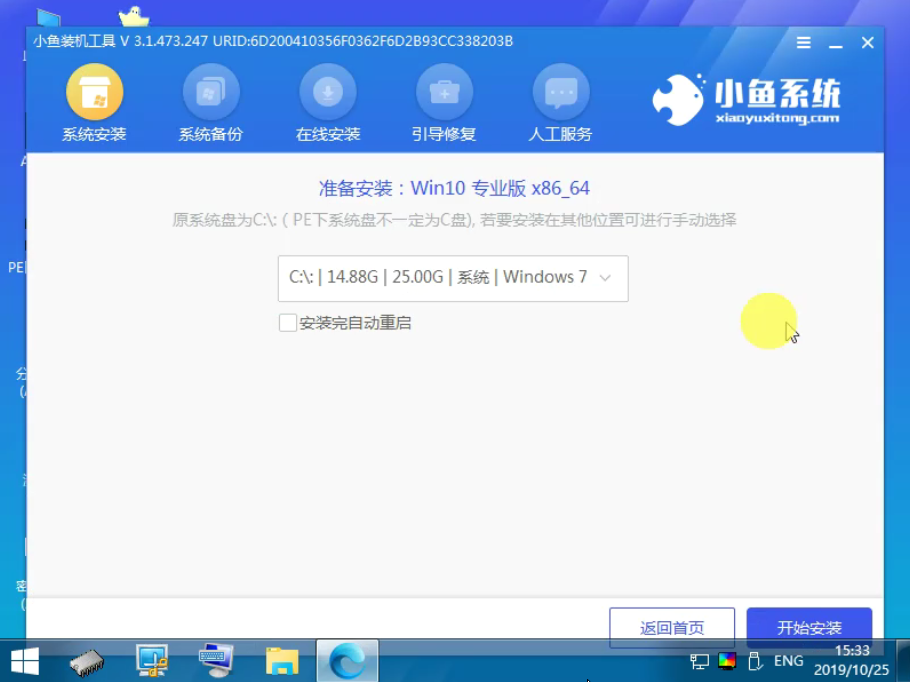Image resolution: width=910 pixels, height=682 pixels.
Task: Click the color palette tray indicator
Action: [725, 661]
